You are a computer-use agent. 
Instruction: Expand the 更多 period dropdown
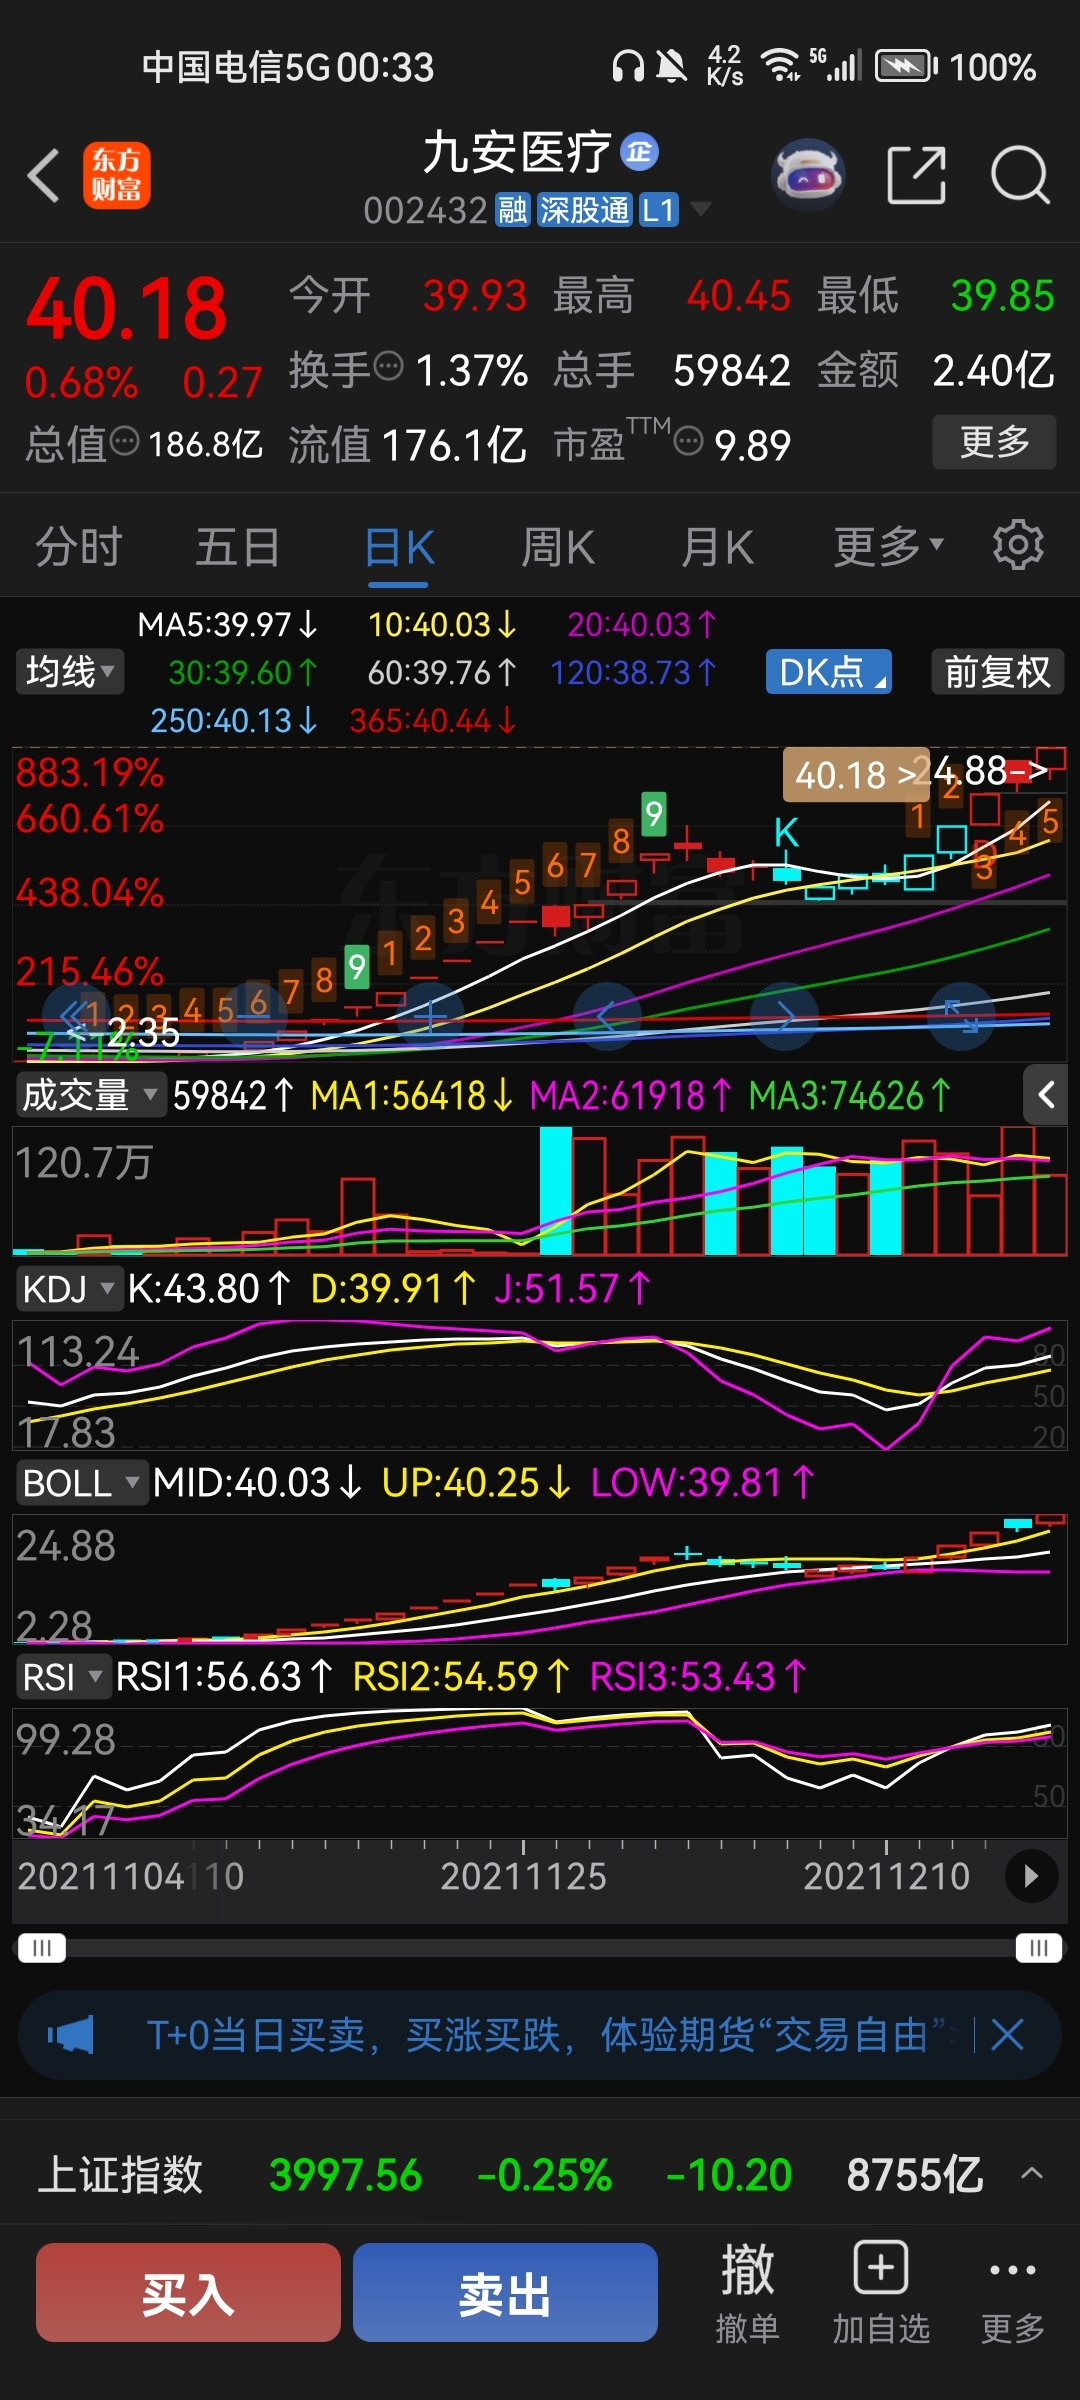point(888,546)
